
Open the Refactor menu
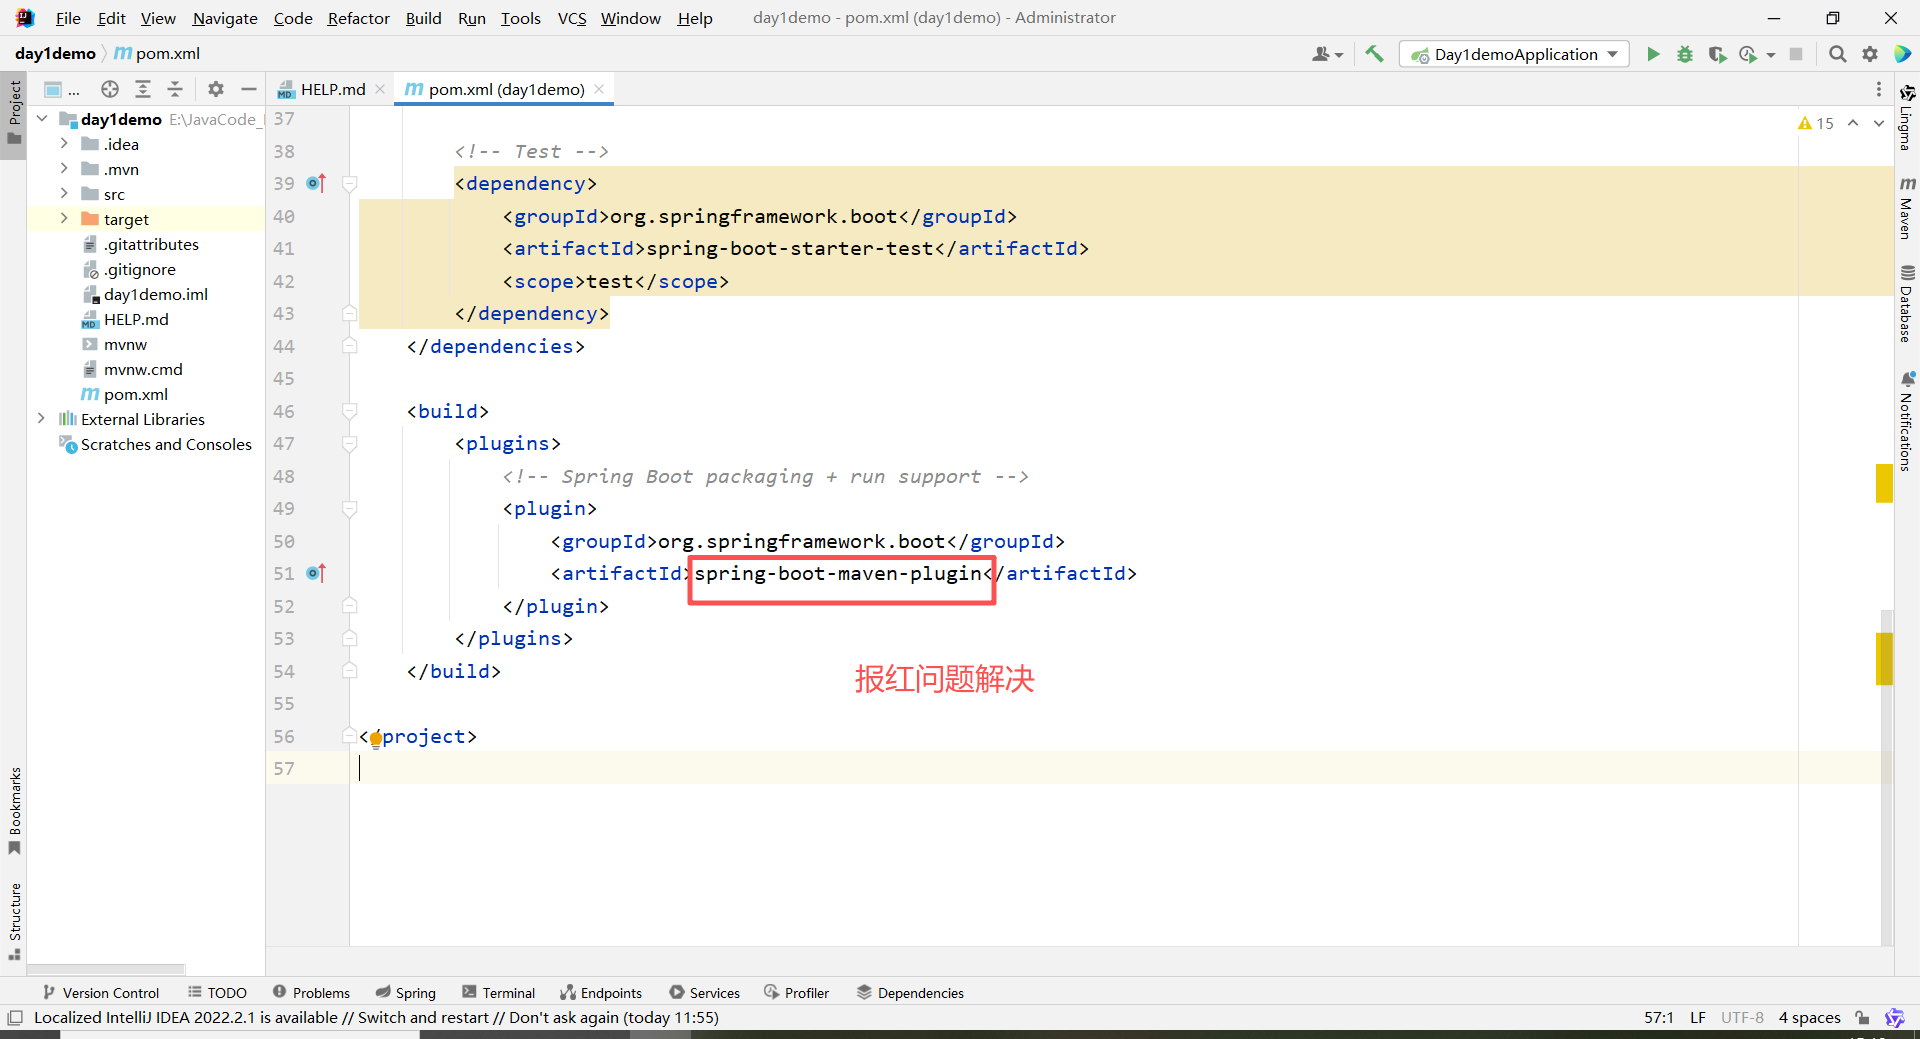click(358, 18)
